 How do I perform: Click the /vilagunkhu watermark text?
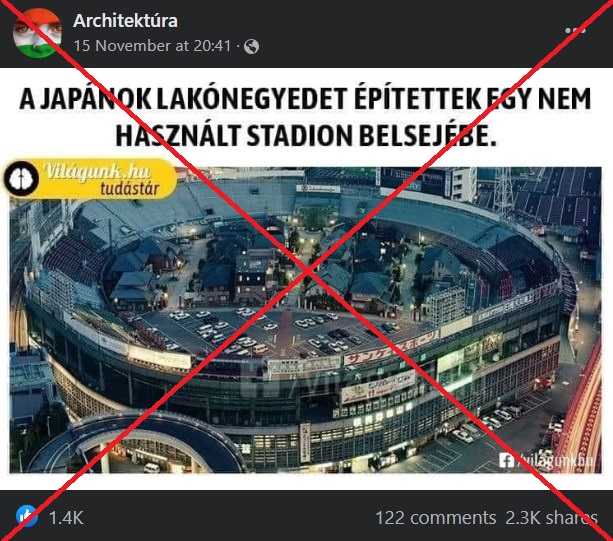point(556,461)
